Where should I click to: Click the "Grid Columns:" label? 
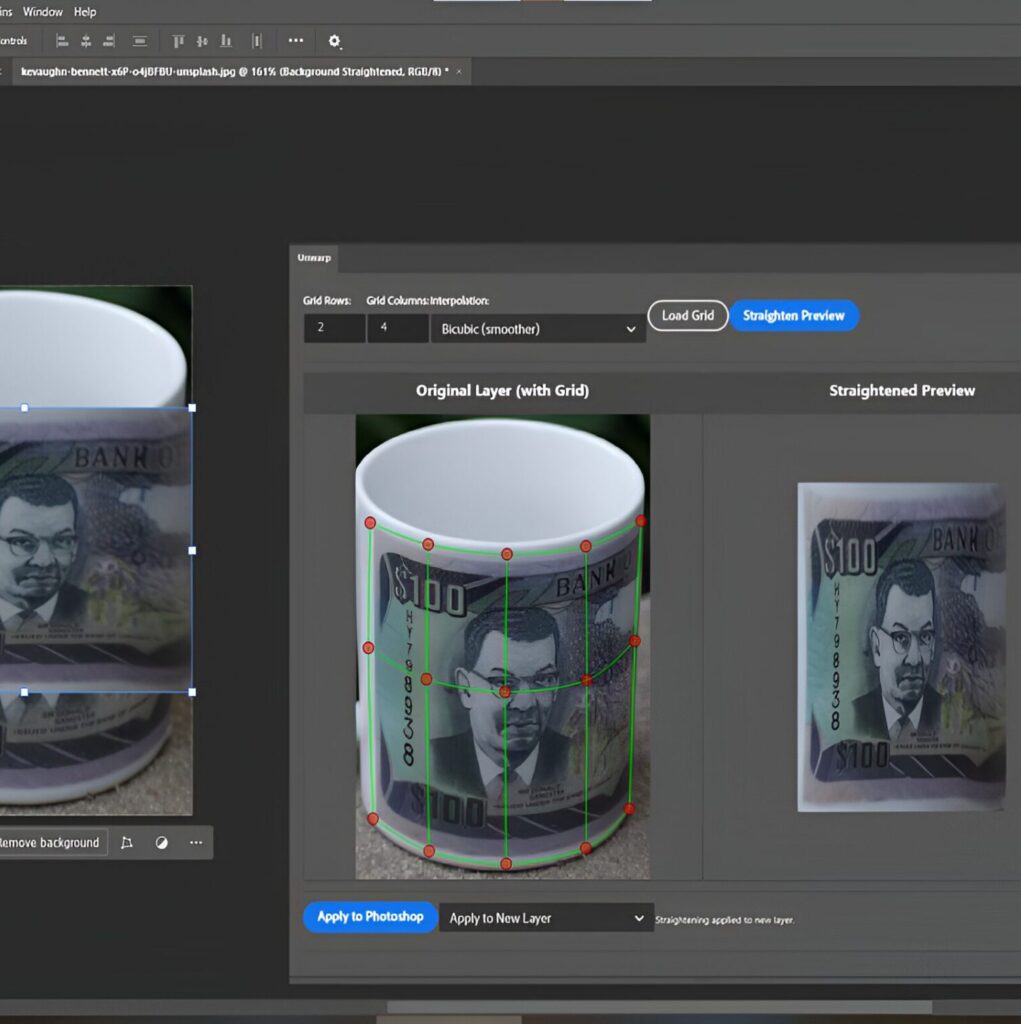(397, 301)
